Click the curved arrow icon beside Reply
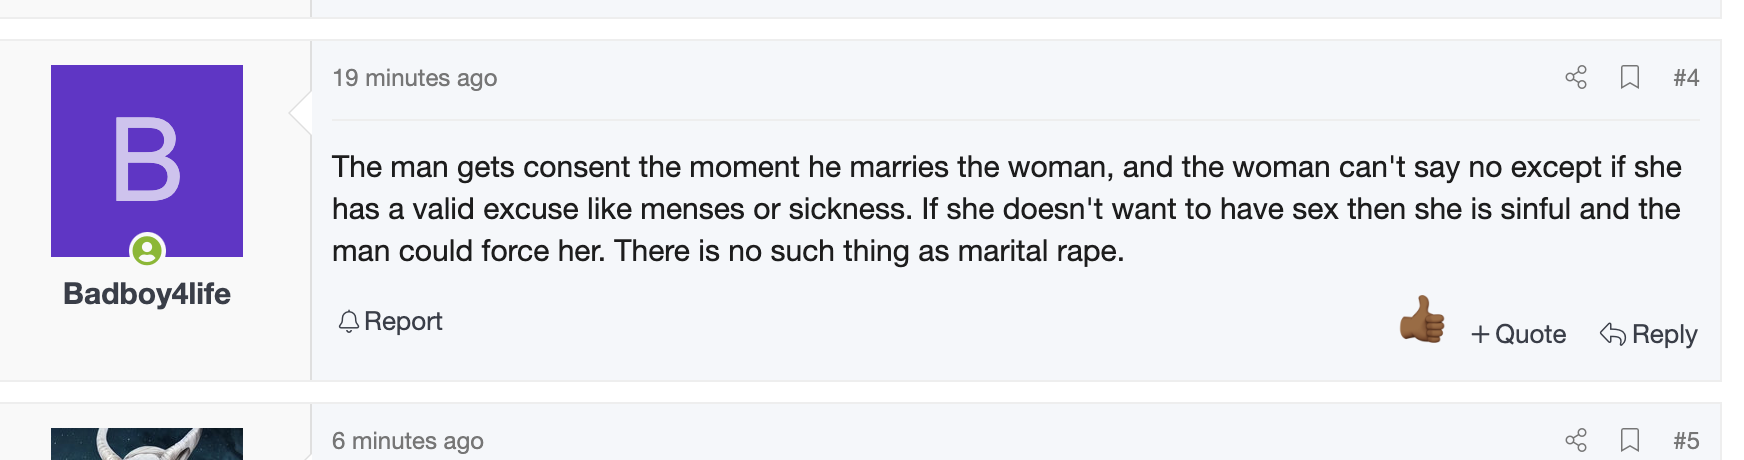 1612,334
